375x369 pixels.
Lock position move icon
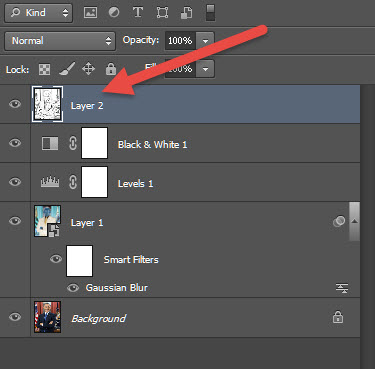click(88, 69)
